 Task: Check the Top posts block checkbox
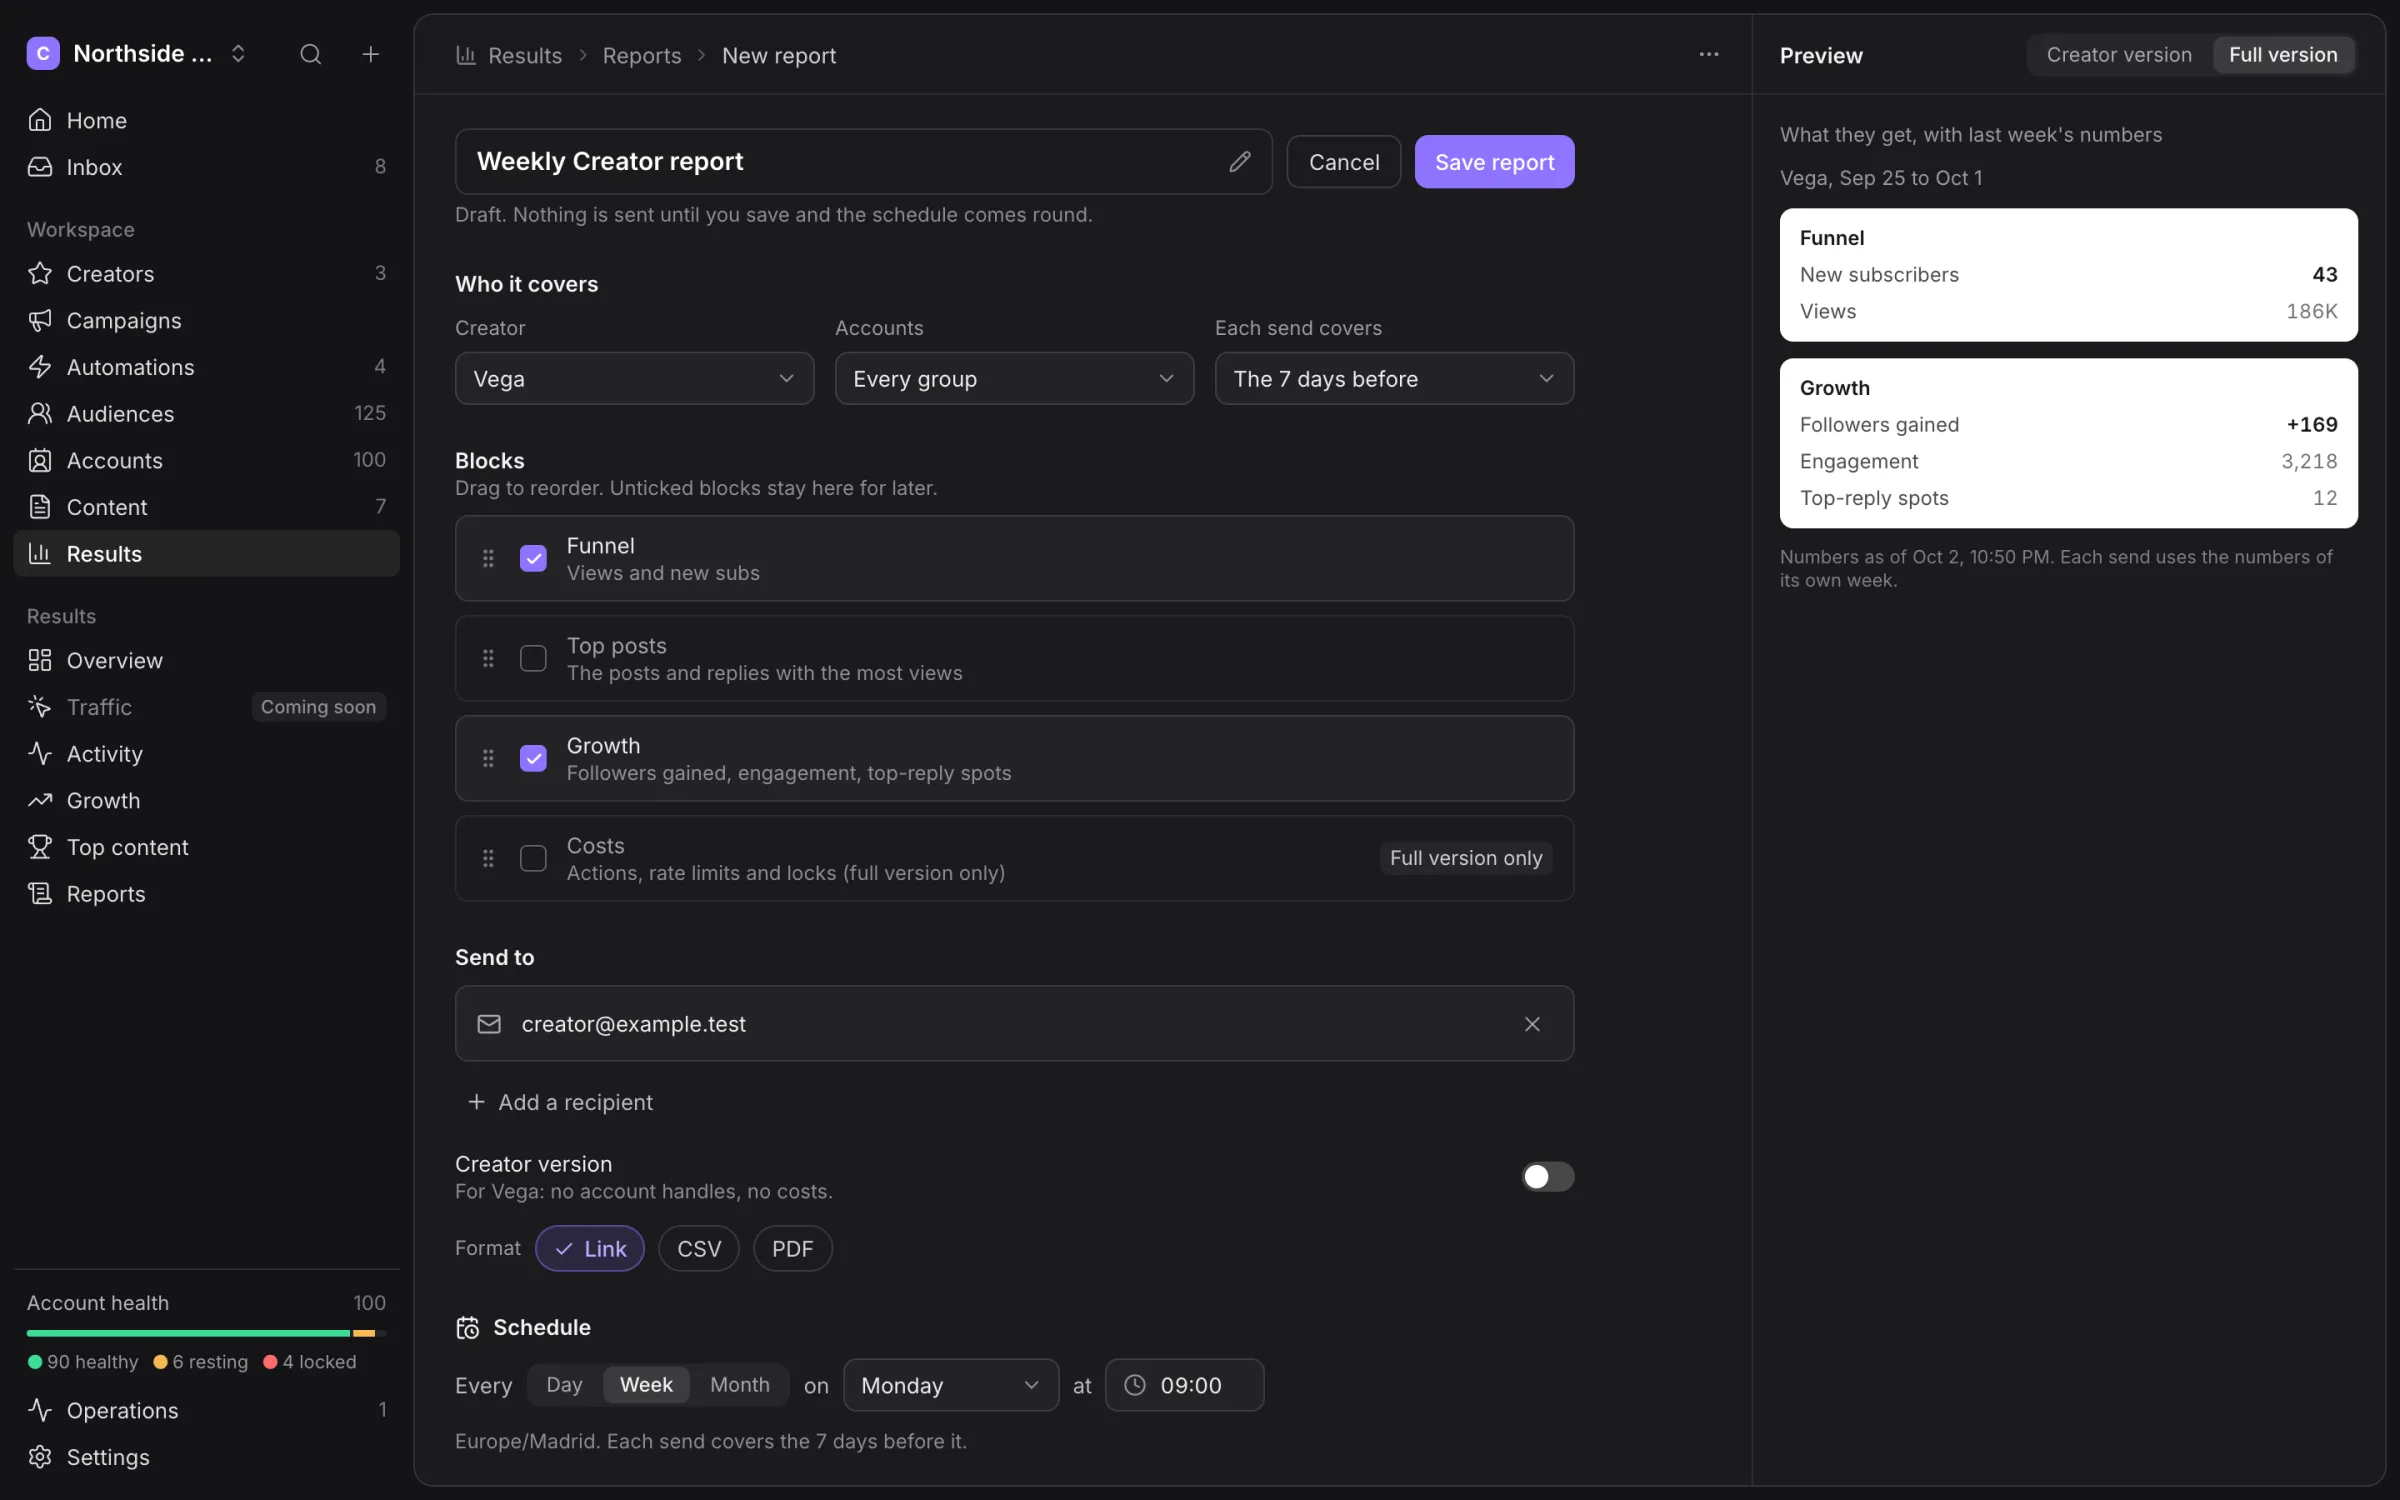tap(533, 658)
